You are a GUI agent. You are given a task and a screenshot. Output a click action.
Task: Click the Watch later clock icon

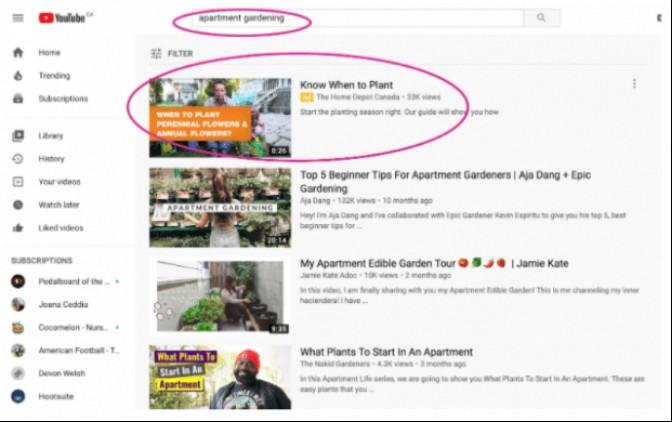coord(18,205)
